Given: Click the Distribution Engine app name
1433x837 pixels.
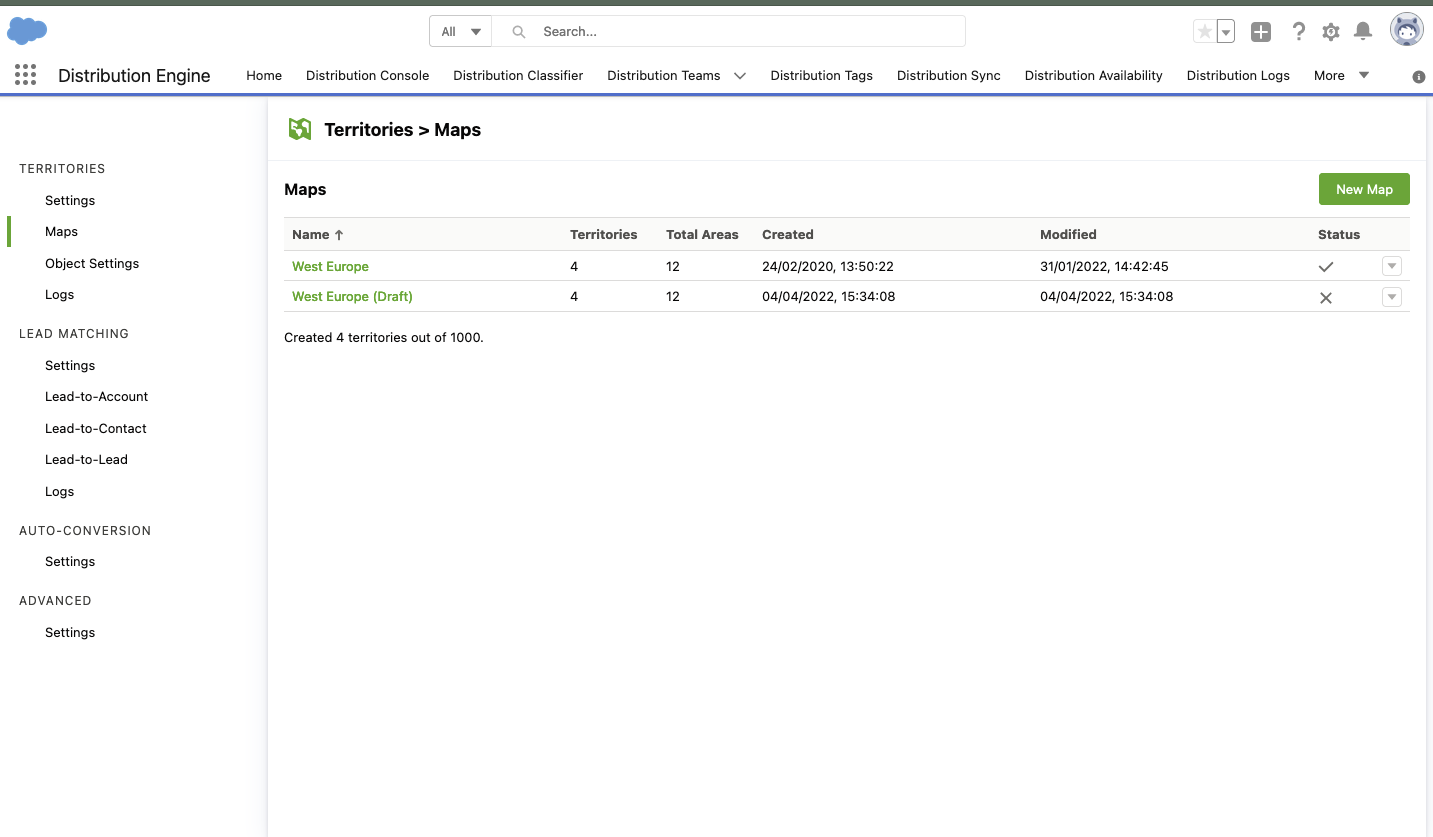Looking at the screenshot, I should click(134, 76).
